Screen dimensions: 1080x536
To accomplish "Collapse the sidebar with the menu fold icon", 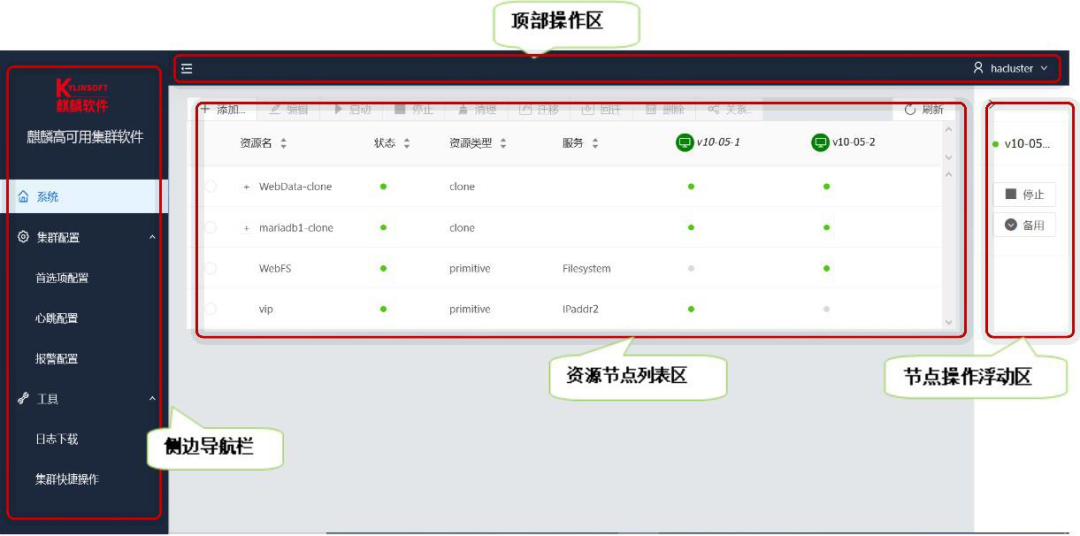I will point(187,69).
